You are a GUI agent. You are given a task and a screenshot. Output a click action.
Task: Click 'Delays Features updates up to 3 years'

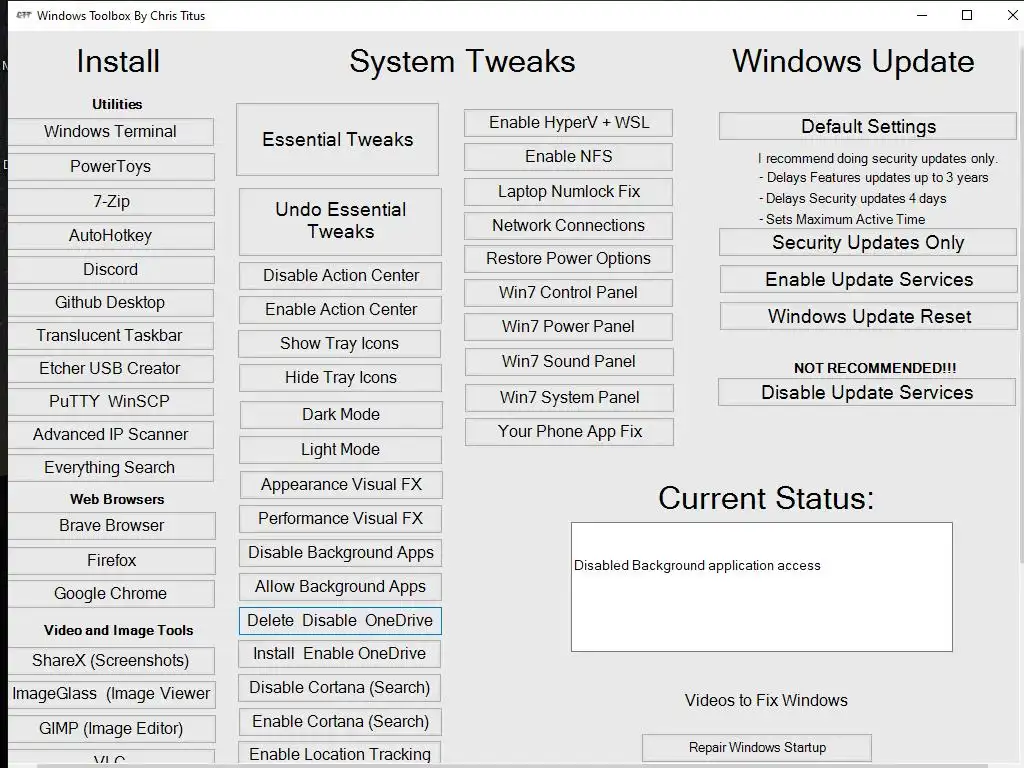tap(874, 178)
